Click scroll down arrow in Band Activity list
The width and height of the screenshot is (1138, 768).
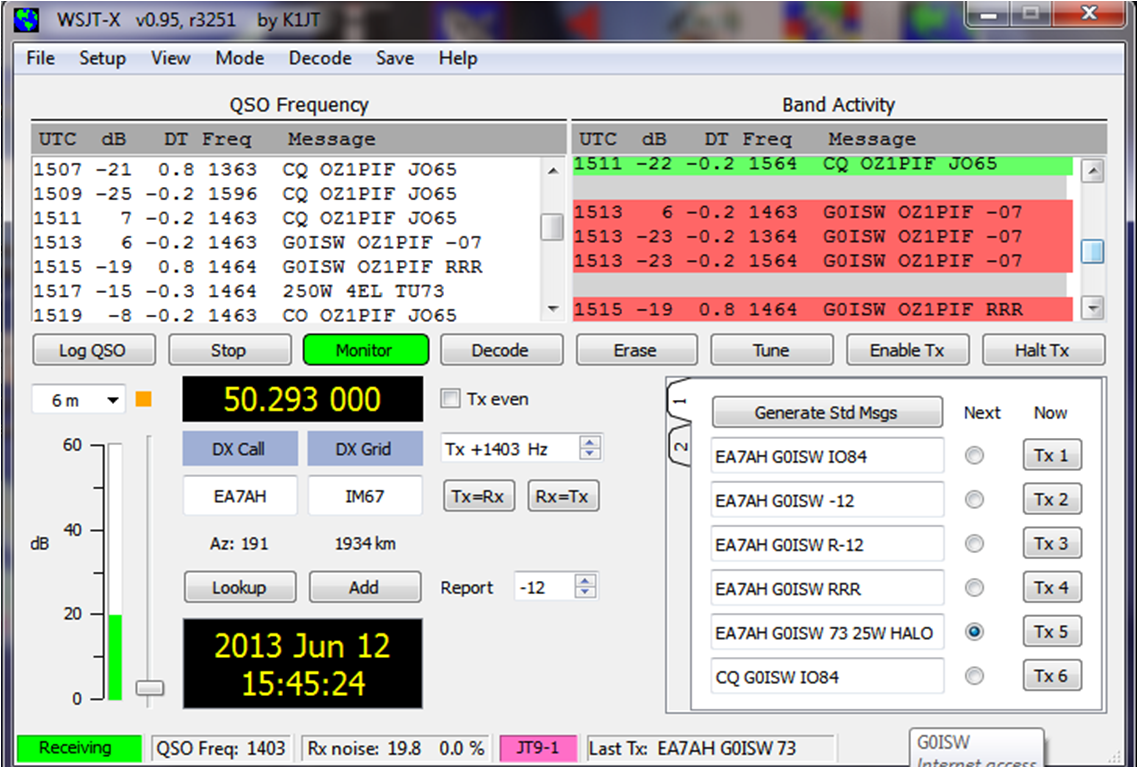click(1092, 308)
